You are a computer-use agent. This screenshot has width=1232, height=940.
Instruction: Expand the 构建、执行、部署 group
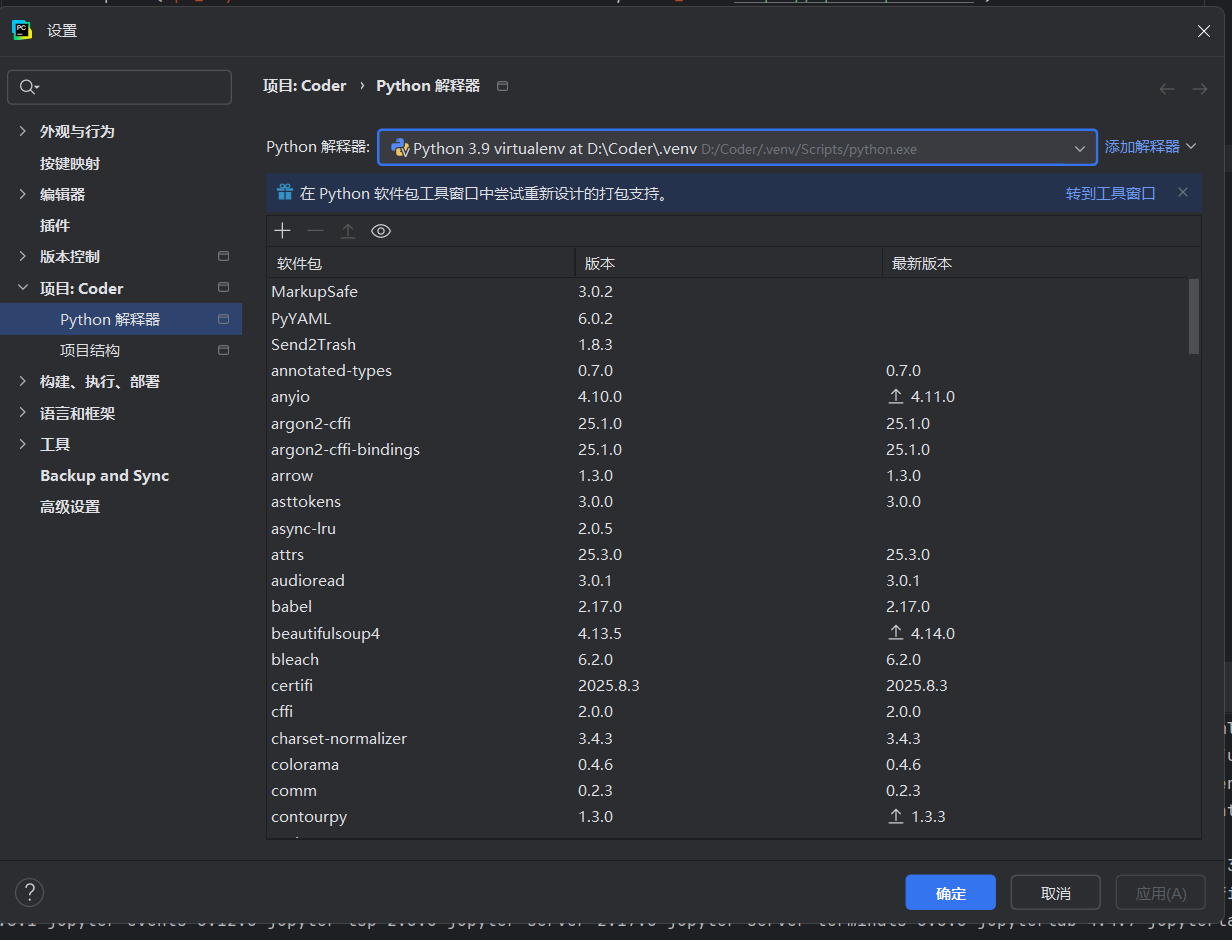pyautogui.click(x=23, y=381)
